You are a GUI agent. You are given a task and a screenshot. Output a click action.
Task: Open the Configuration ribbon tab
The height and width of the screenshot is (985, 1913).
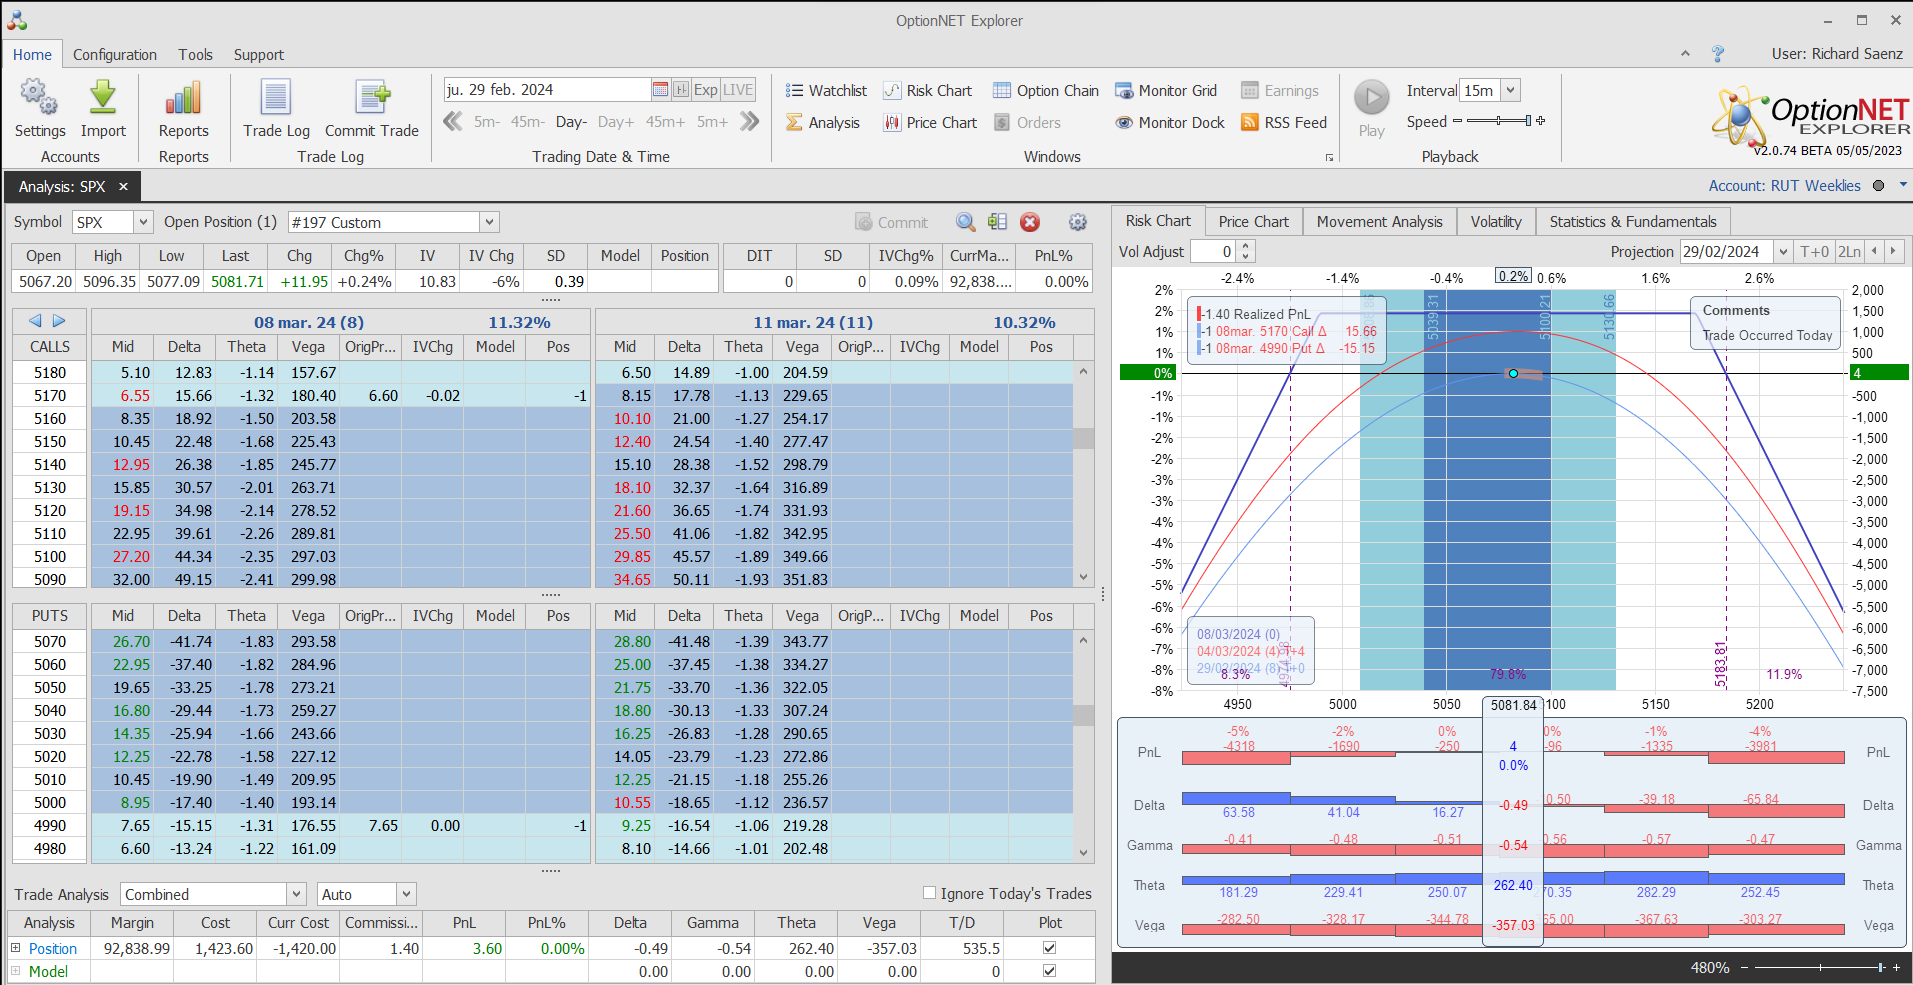[114, 55]
